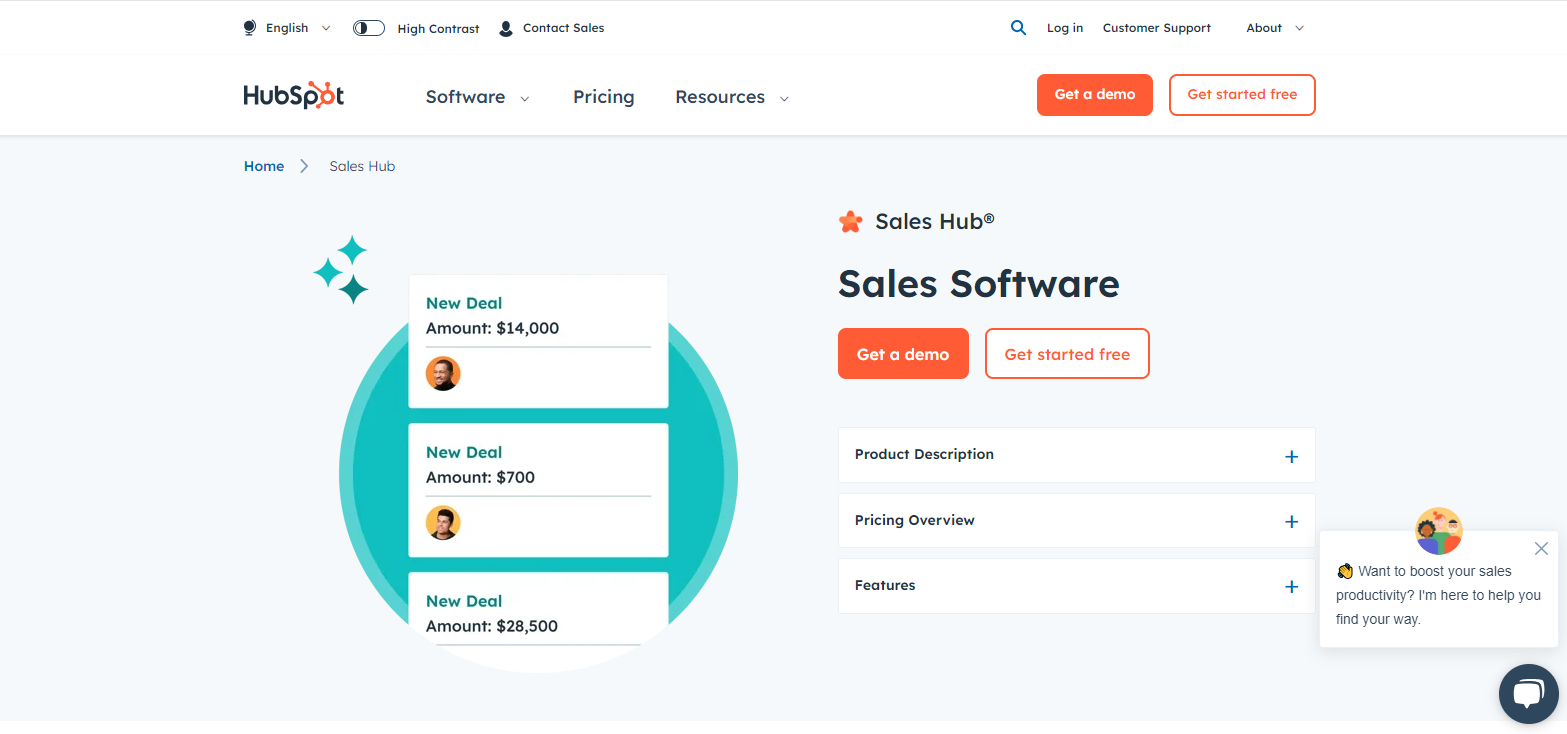Toggle the High Contrast switch
This screenshot has height=734, width=1567.
[x=369, y=28]
